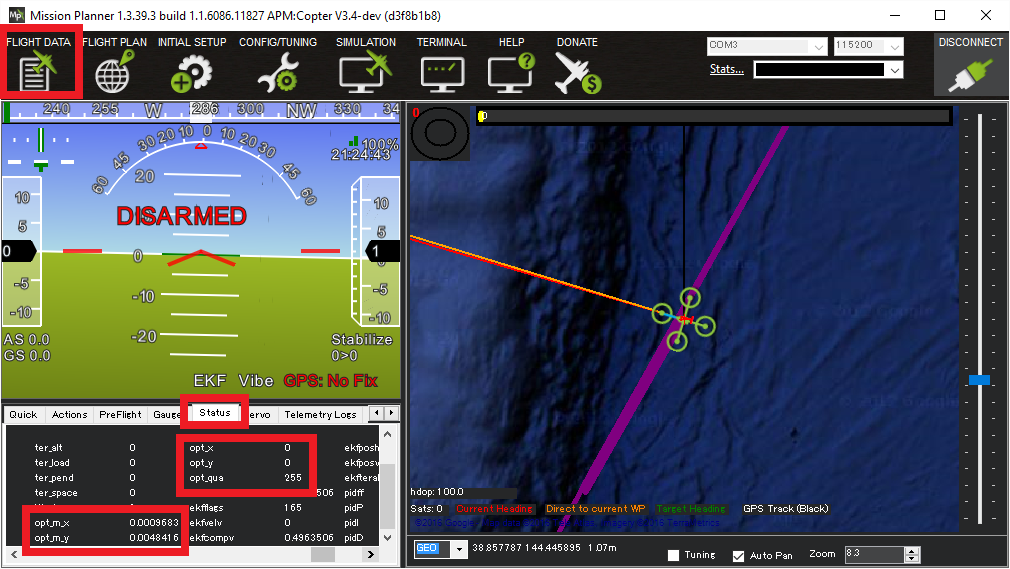Open the Help icon

pyautogui.click(x=511, y=73)
